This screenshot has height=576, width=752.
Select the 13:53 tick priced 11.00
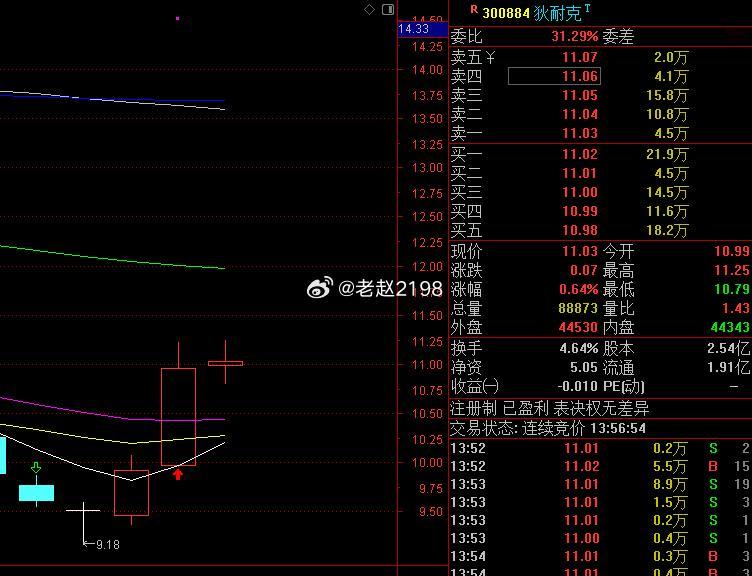(x=599, y=538)
